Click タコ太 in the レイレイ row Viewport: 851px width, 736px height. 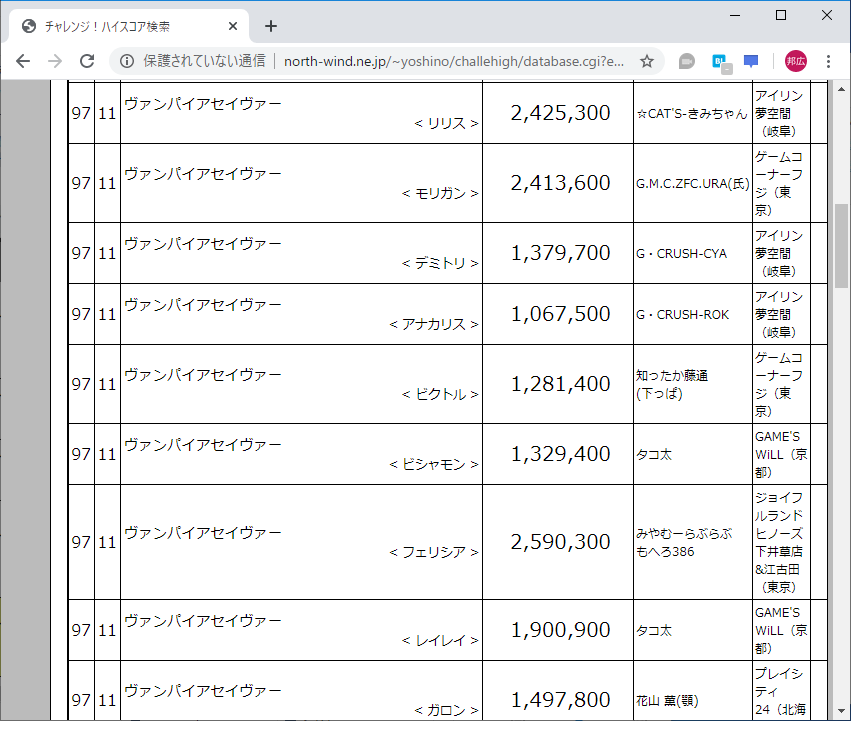[x=654, y=630]
